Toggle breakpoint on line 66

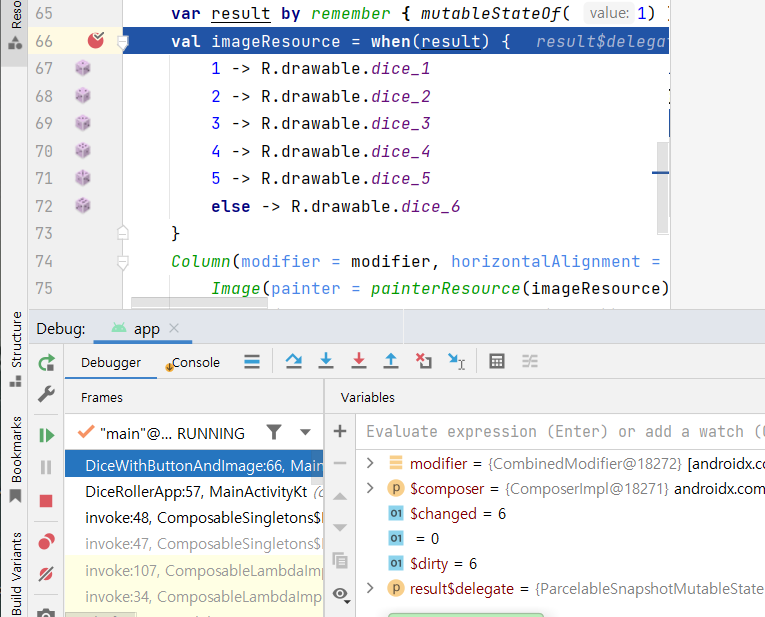point(96,40)
